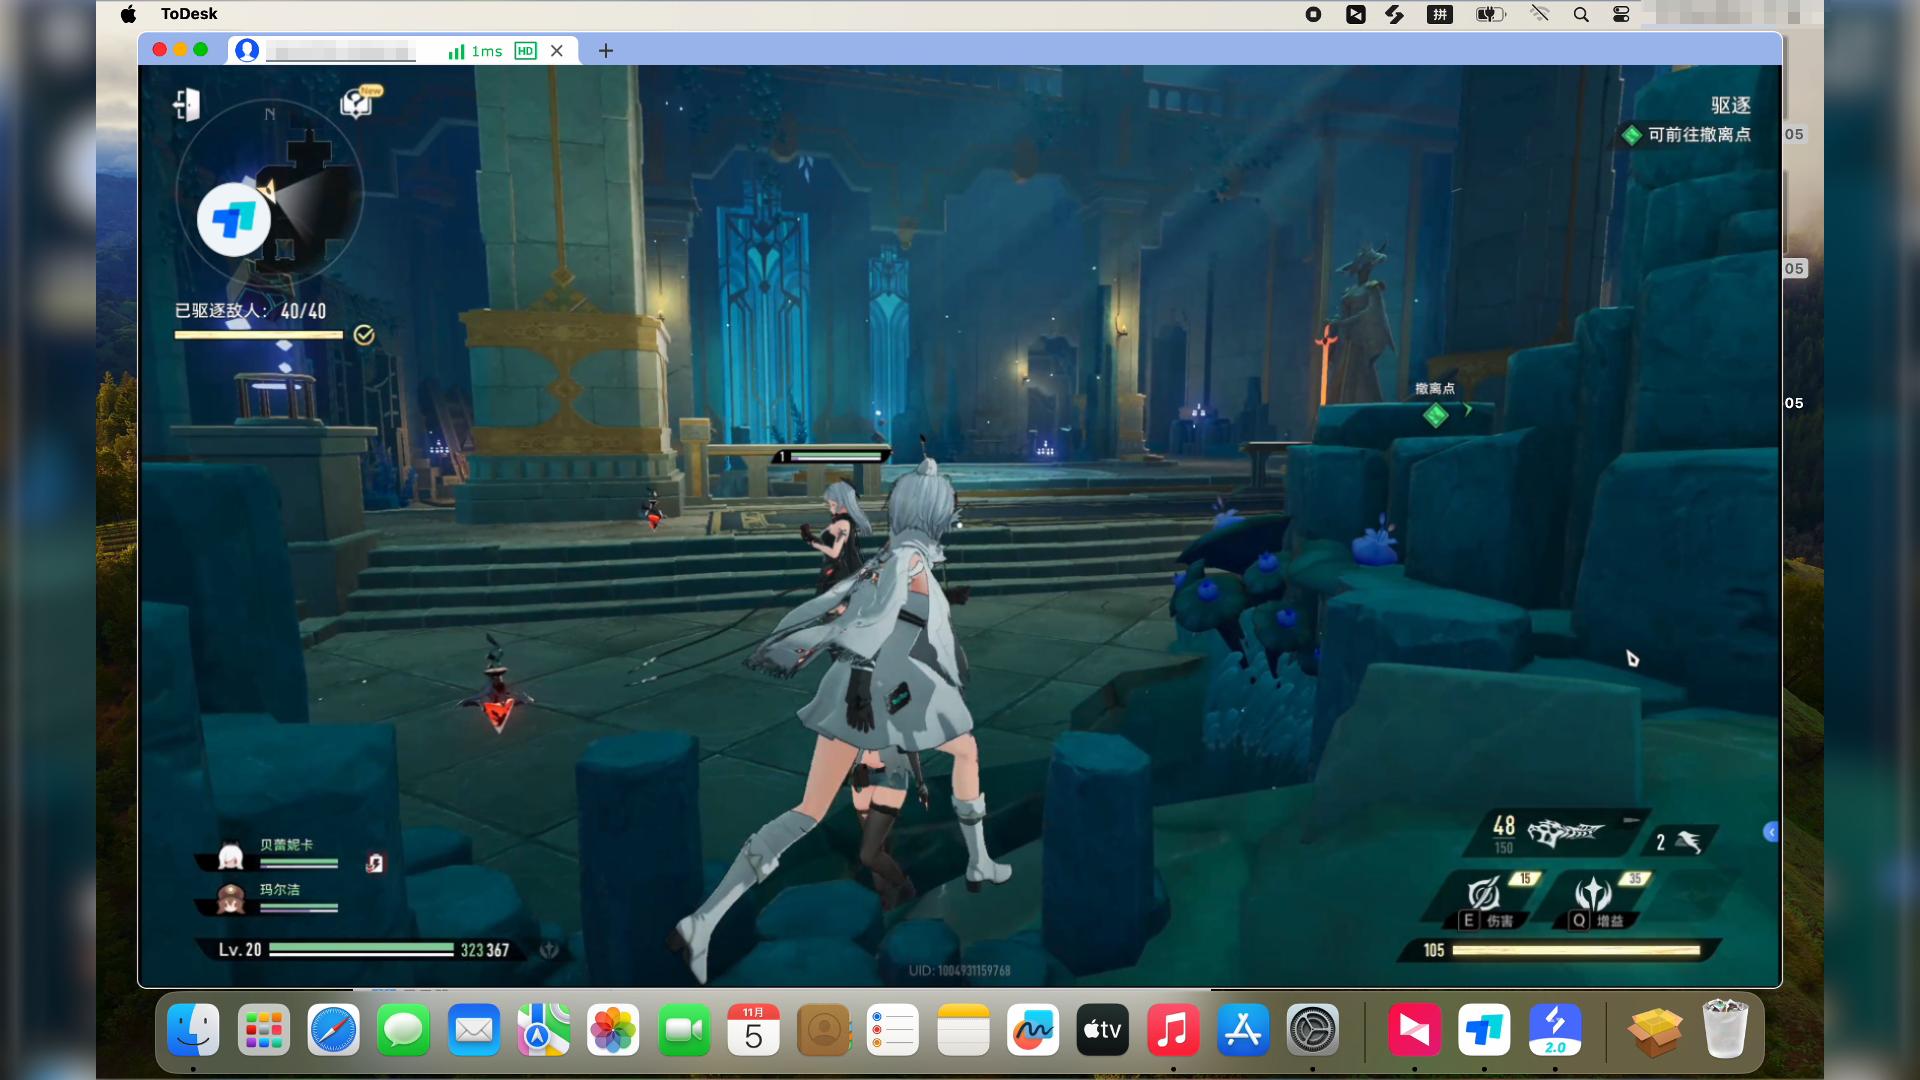Image resolution: width=1920 pixels, height=1080 pixels.
Task: Click the E damage skill icon
Action: click(x=1485, y=893)
